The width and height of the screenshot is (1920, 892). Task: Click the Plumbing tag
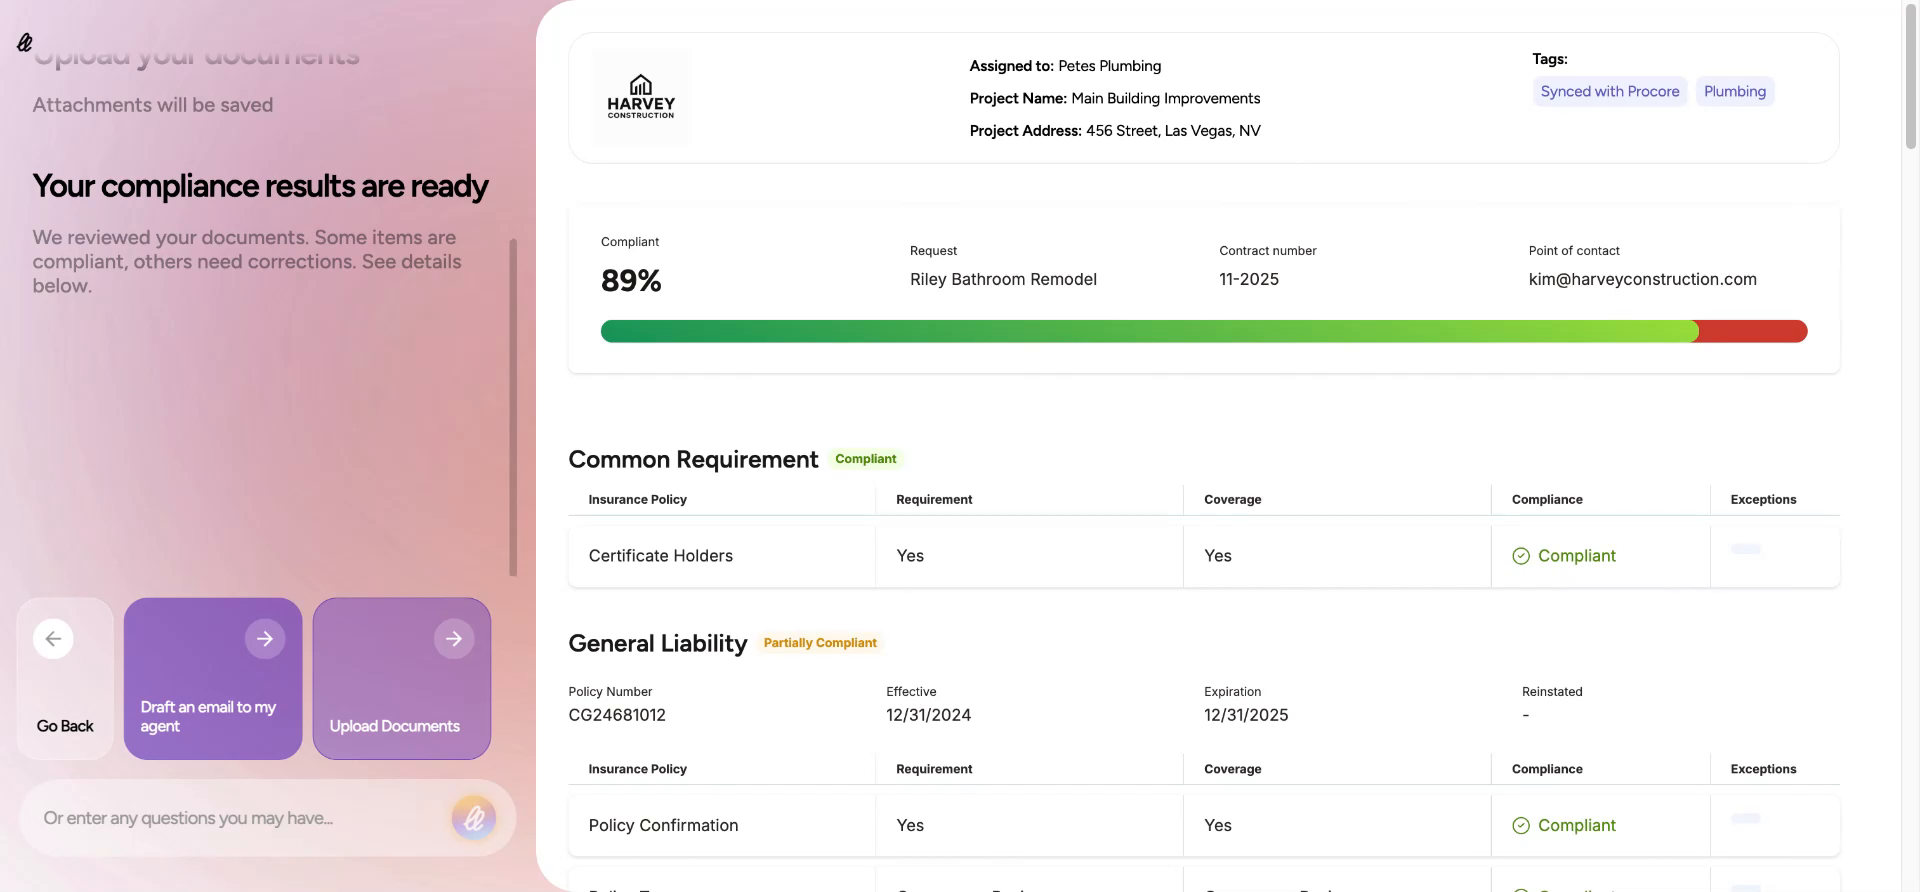coord(1735,91)
